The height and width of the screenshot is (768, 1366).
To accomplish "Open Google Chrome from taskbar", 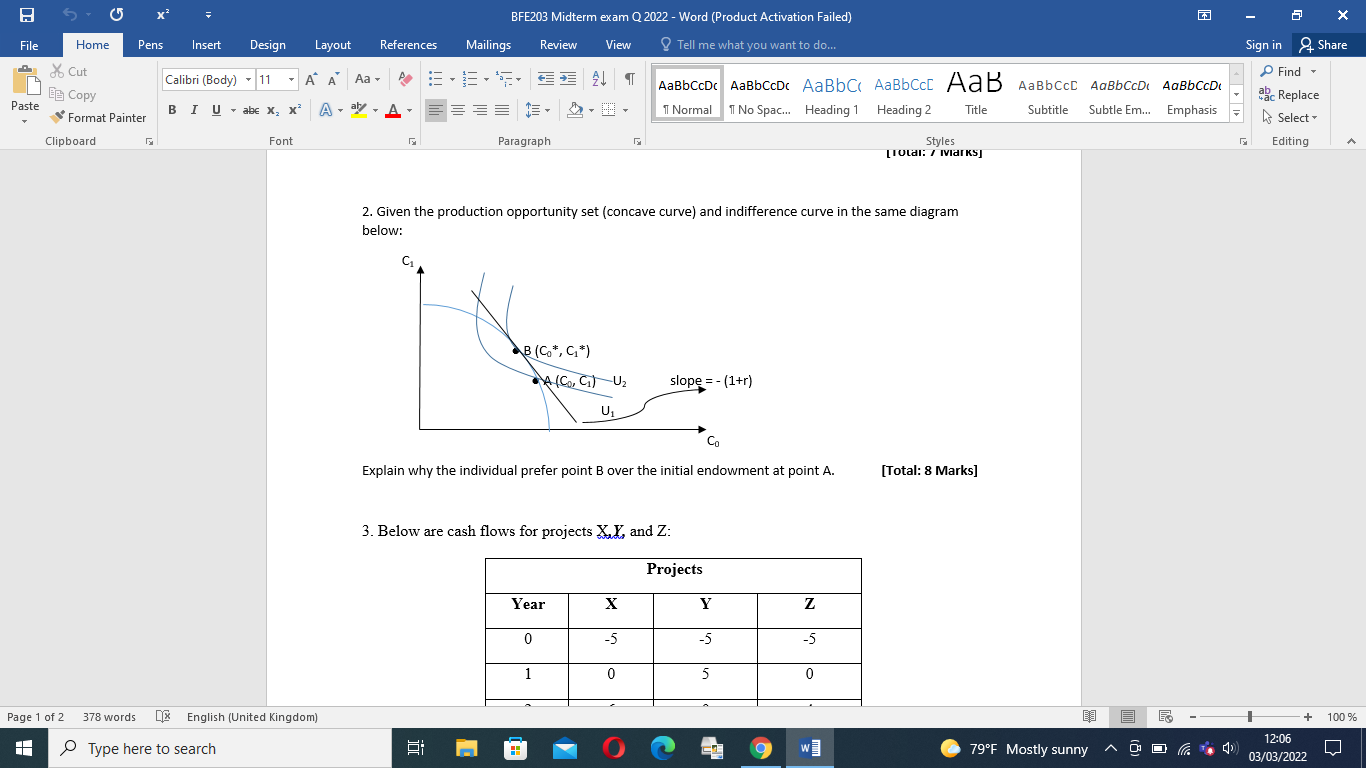I will (x=761, y=748).
